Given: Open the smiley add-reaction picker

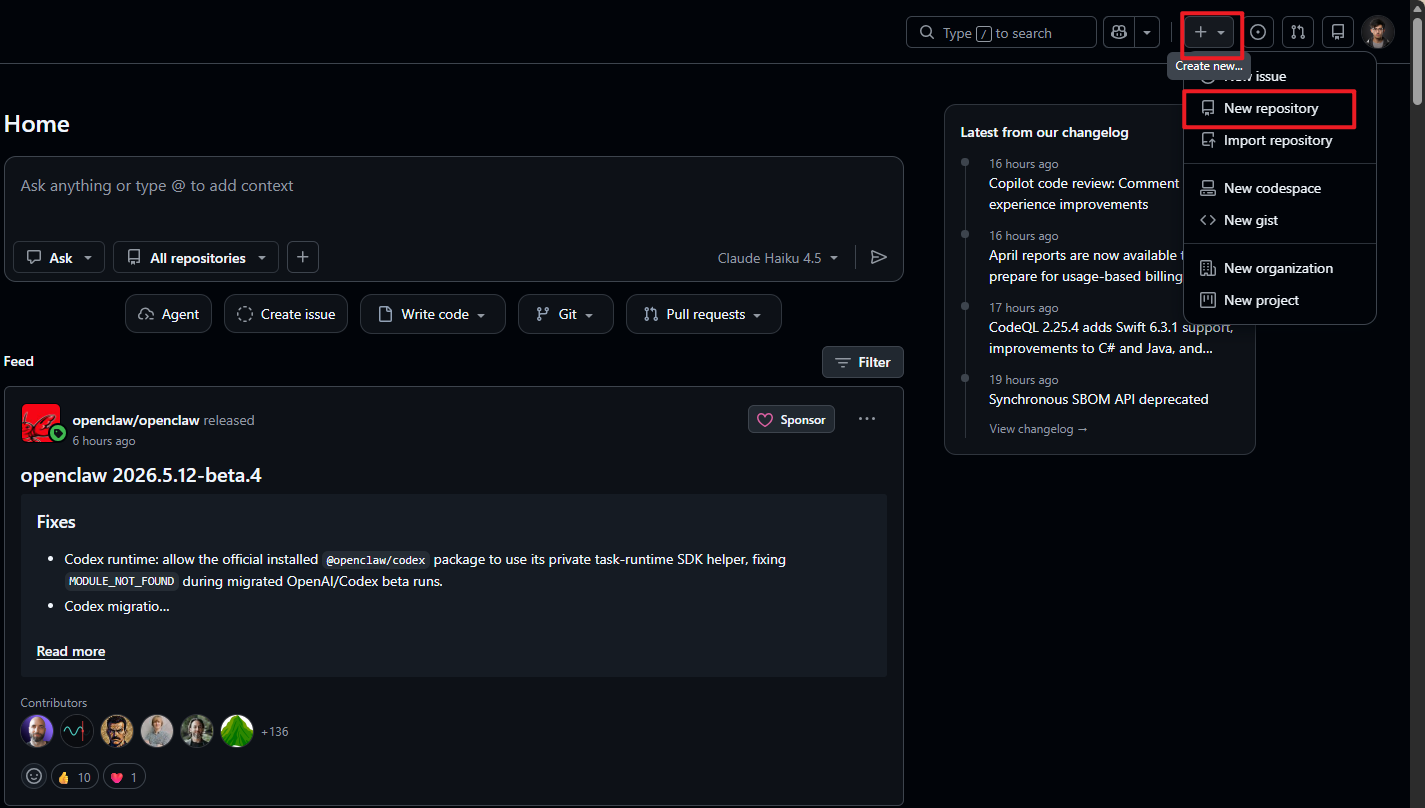Looking at the screenshot, I should coord(34,776).
